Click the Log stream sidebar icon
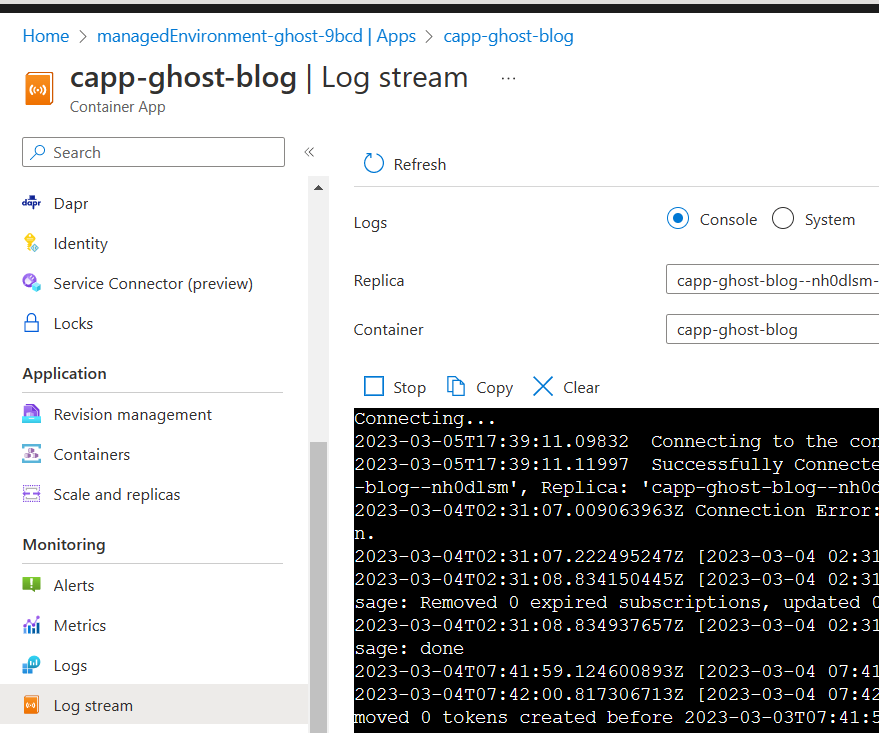Viewport: 879px width, 733px height. tap(31, 705)
